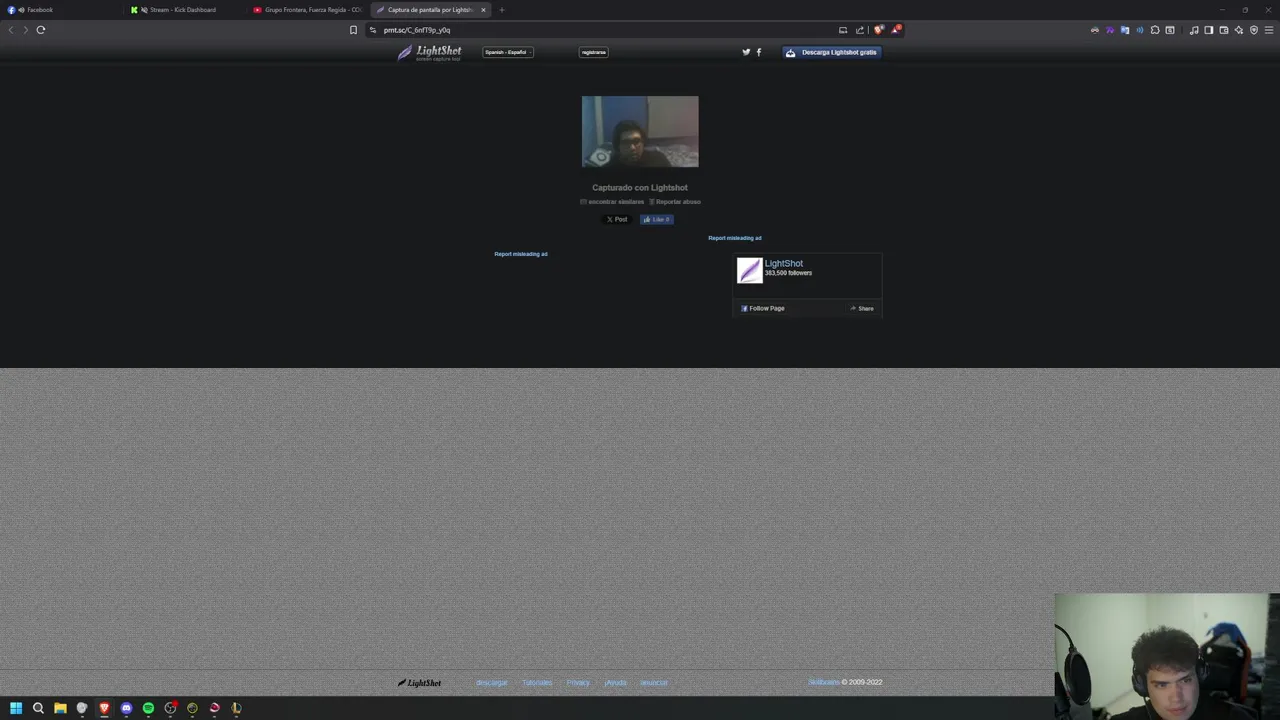The width and height of the screenshot is (1280, 720).
Task: Open LightShot Facebook page name link
Action: coord(784,263)
